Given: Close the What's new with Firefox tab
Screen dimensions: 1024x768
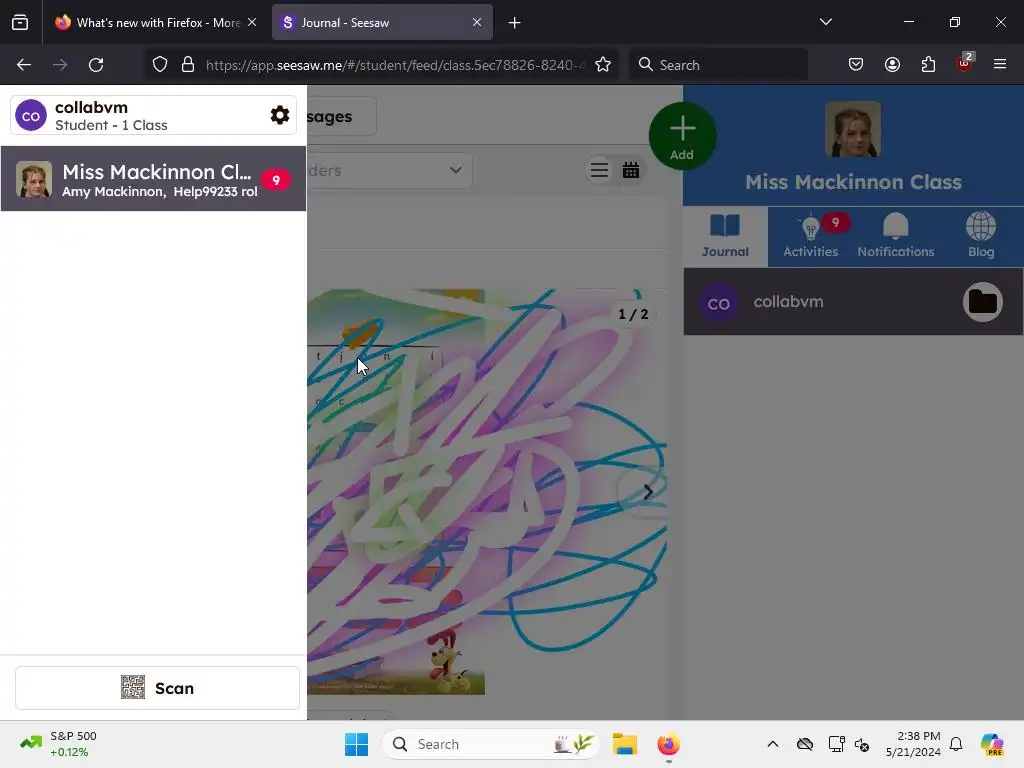Looking at the screenshot, I should pos(252,22).
